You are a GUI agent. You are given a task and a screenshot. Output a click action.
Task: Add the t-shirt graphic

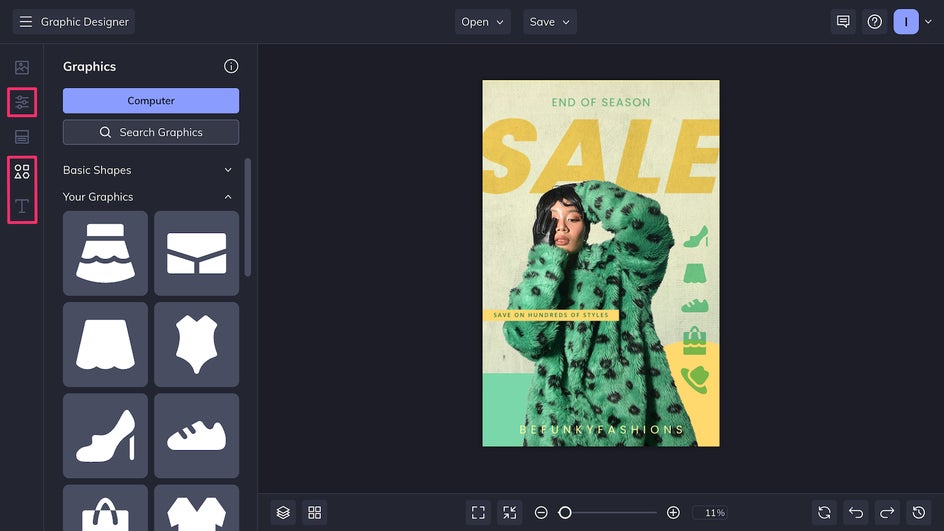(x=196, y=508)
